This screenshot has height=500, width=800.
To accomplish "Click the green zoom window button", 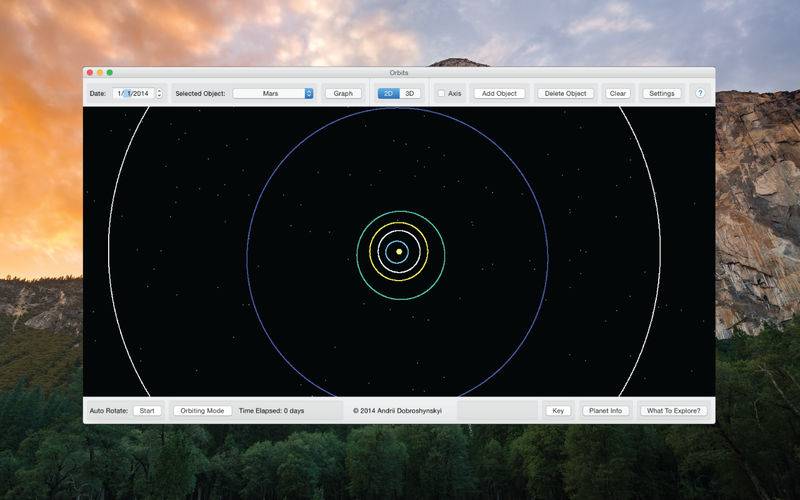I will pyautogui.click(x=110, y=73).
